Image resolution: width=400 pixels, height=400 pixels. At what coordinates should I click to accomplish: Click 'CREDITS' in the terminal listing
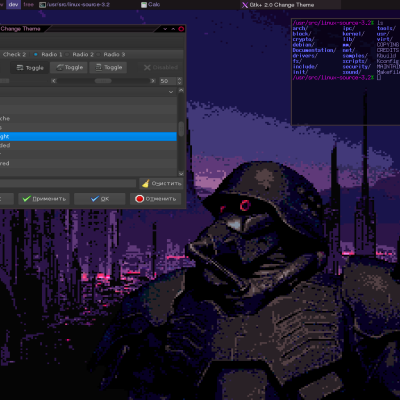(388, 50)
